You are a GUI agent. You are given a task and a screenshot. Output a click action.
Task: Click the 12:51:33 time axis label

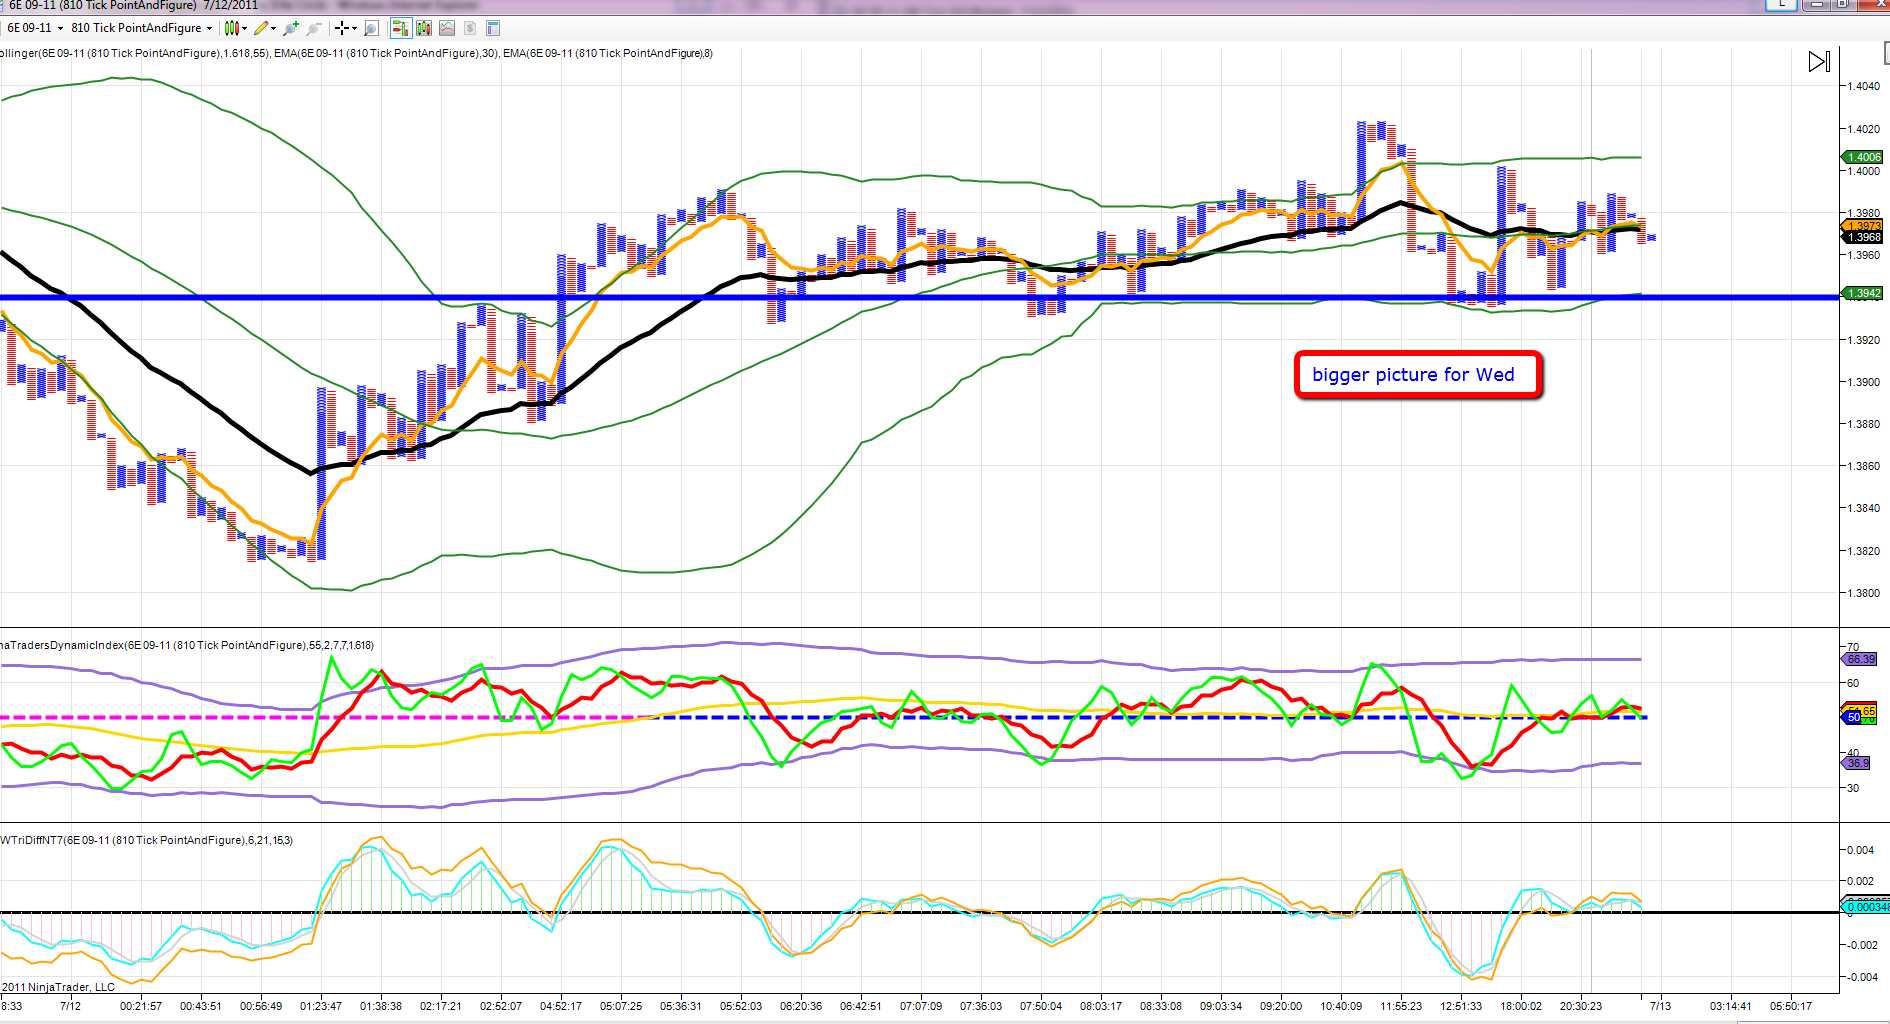click(1461, 1006)
